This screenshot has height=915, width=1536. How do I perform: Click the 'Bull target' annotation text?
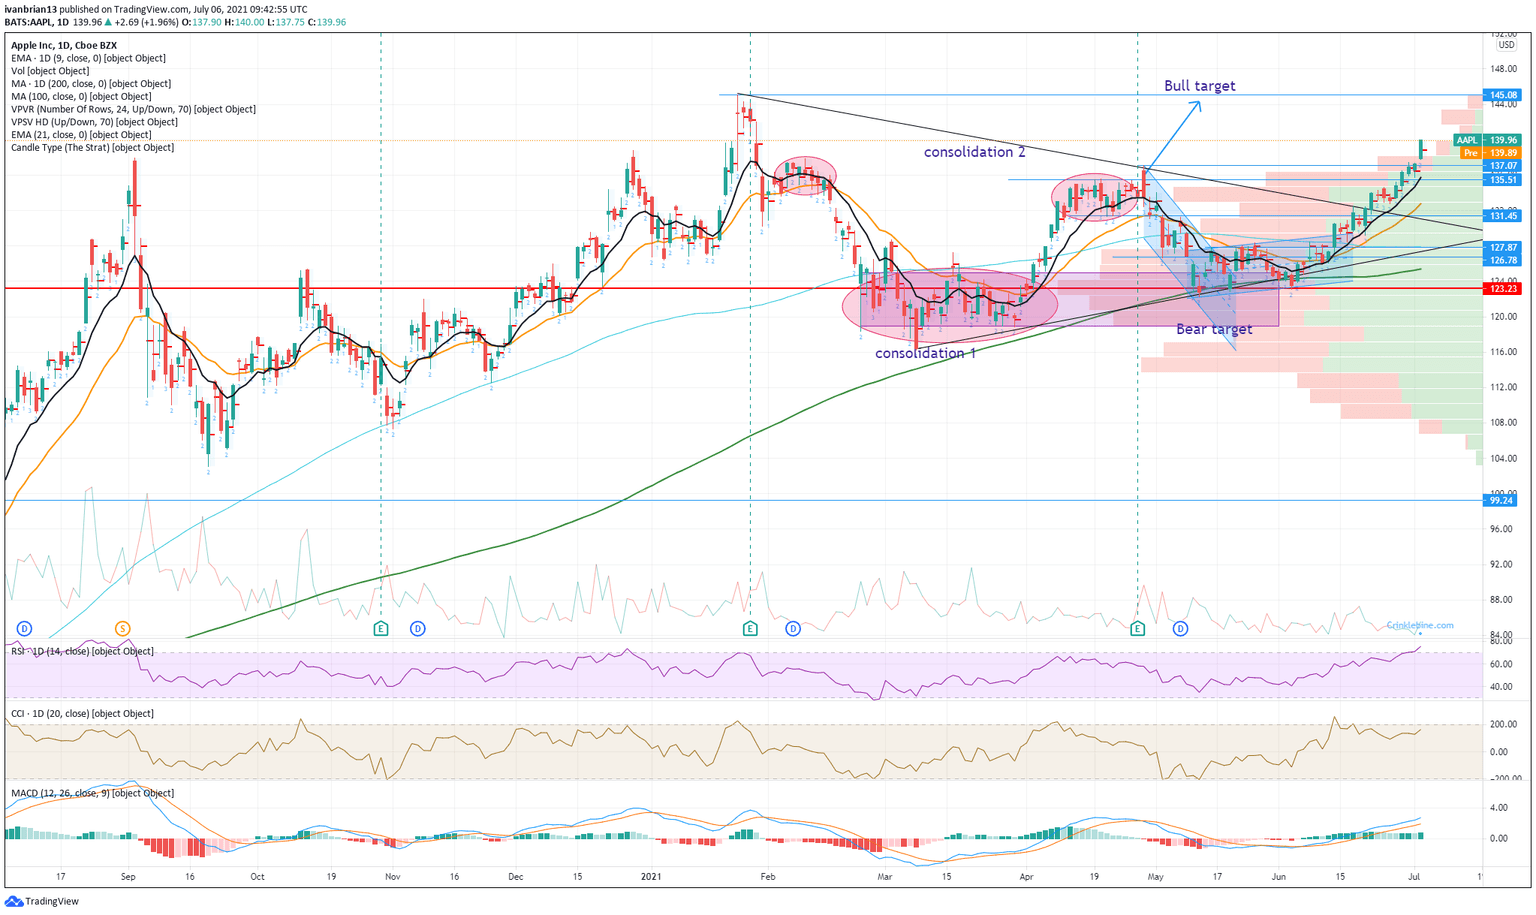1199,86
